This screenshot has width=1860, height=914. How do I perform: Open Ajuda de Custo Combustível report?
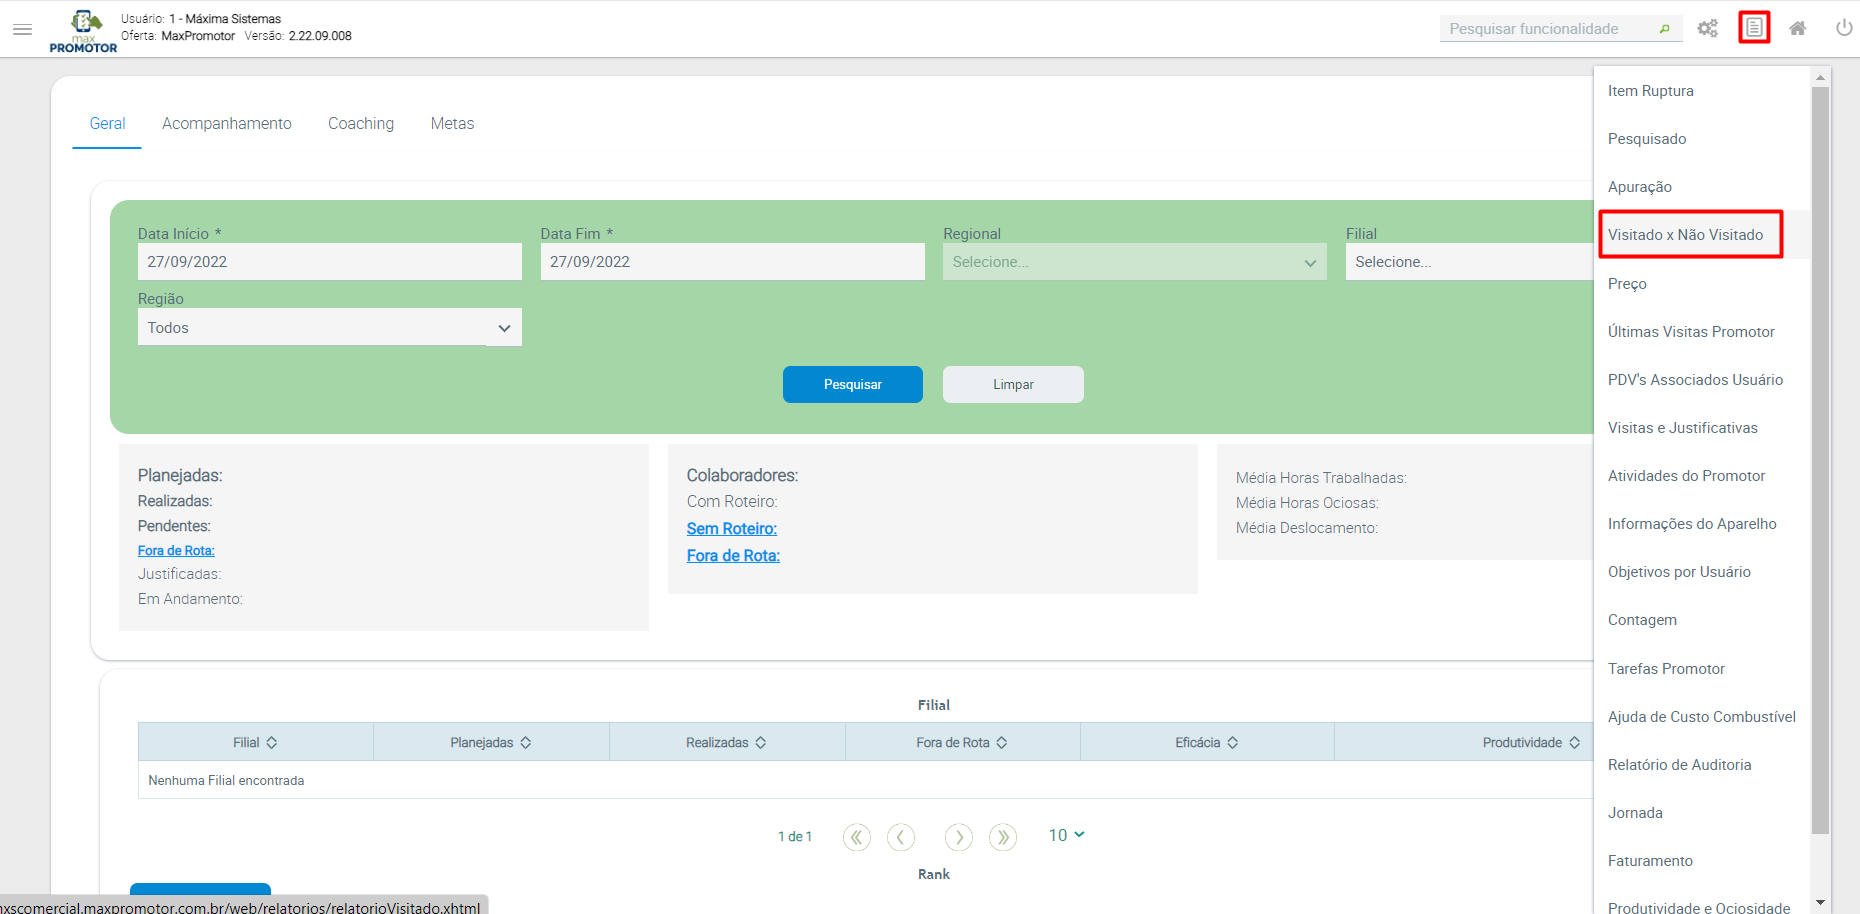(1701, 717)
